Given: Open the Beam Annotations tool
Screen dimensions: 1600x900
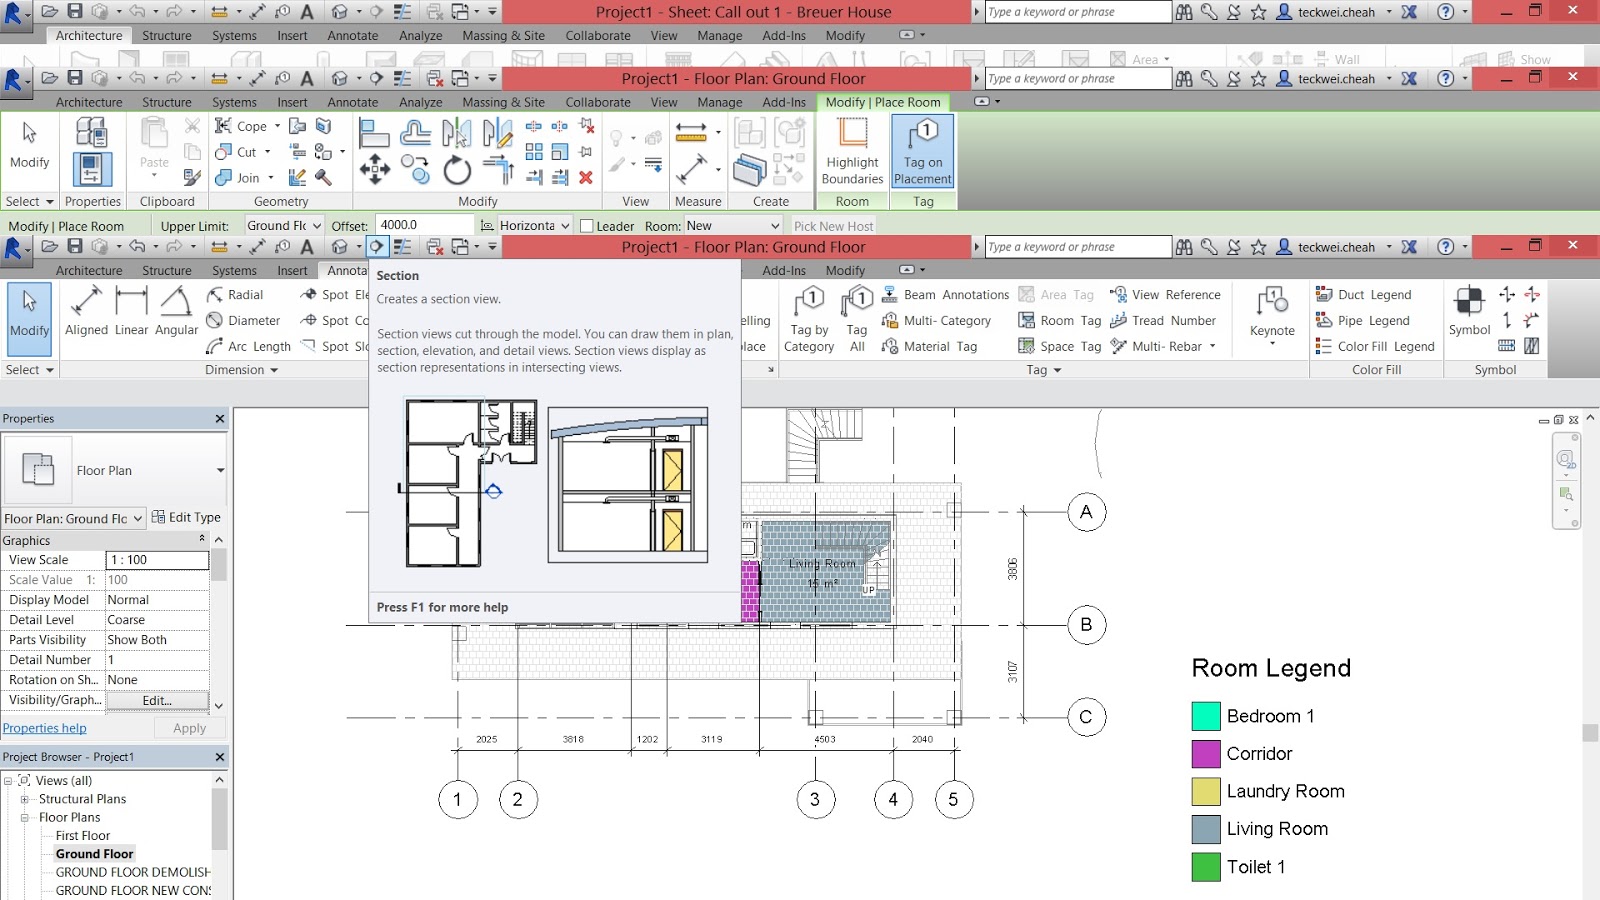Looking at the screenshot, I should pos(945,295).
